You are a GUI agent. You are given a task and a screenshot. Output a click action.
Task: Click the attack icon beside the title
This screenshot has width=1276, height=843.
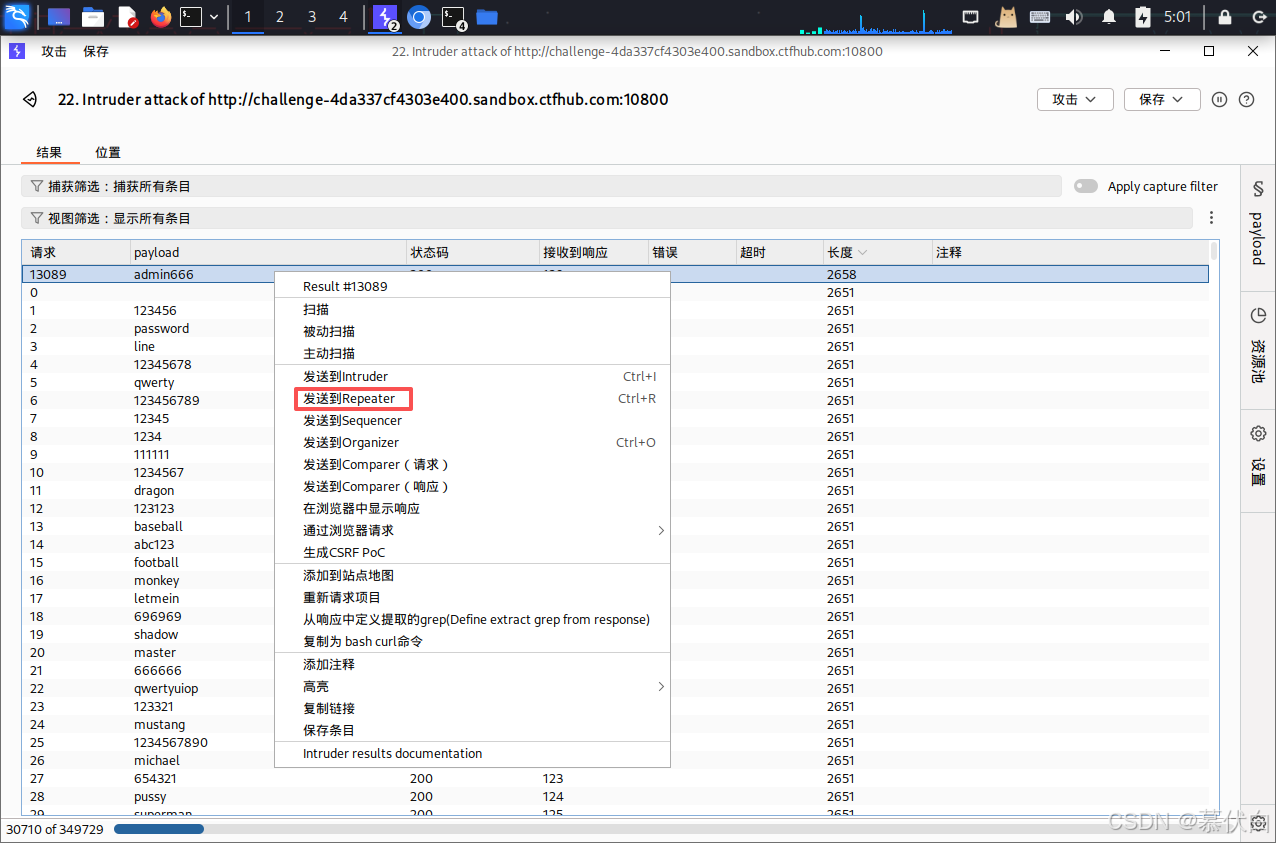pyautogui.click(x=30, y=99)
